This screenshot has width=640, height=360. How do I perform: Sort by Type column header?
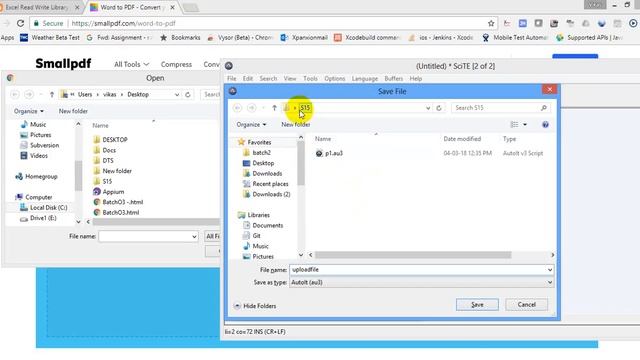coord(509,139)
